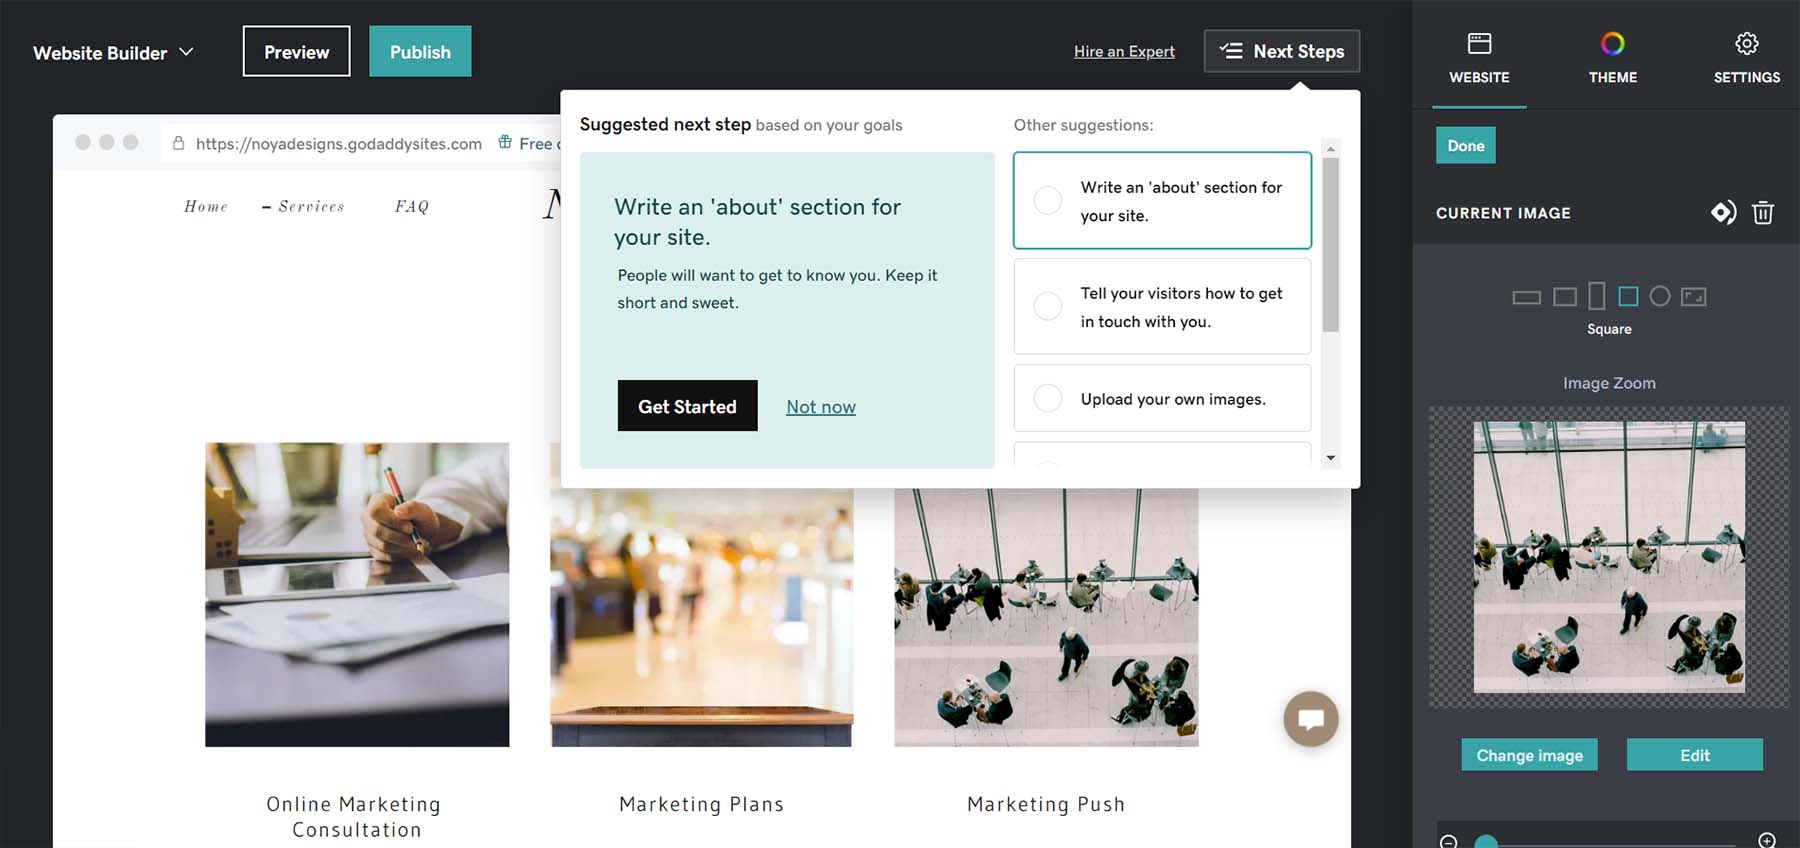Choose 'Tell your visitors how to get in touch'

1047,306
